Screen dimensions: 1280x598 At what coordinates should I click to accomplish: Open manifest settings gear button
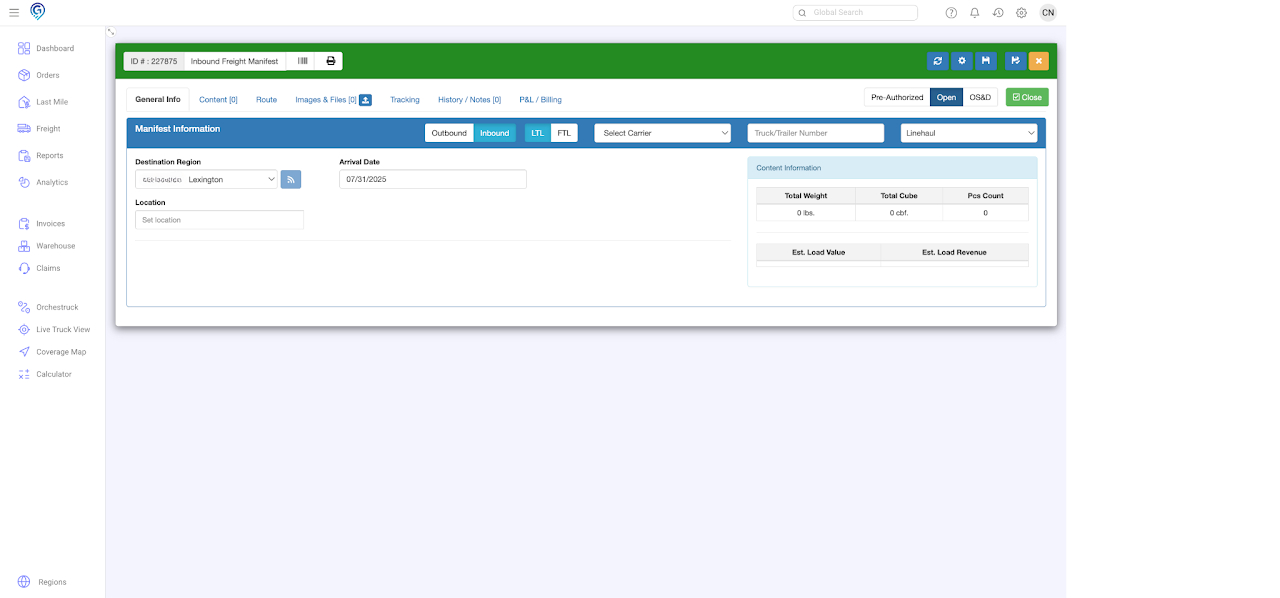(x=962, y=61)
